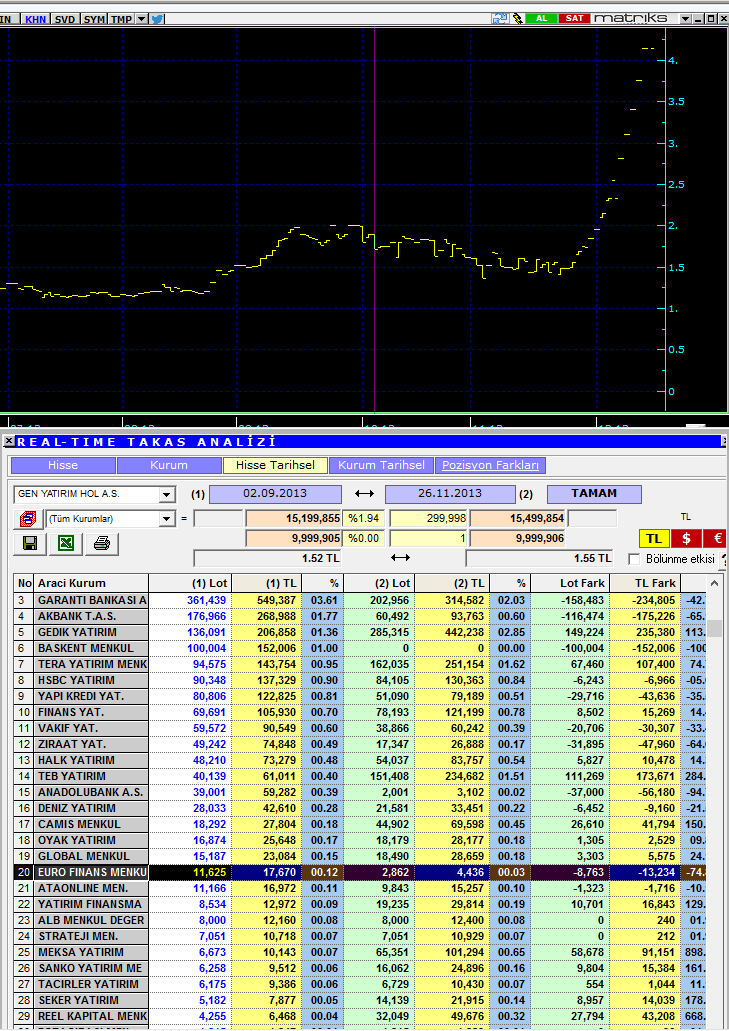Sort by Lot Fark column header
Screen dimensions: 729x1031
[x=570, y=583]
